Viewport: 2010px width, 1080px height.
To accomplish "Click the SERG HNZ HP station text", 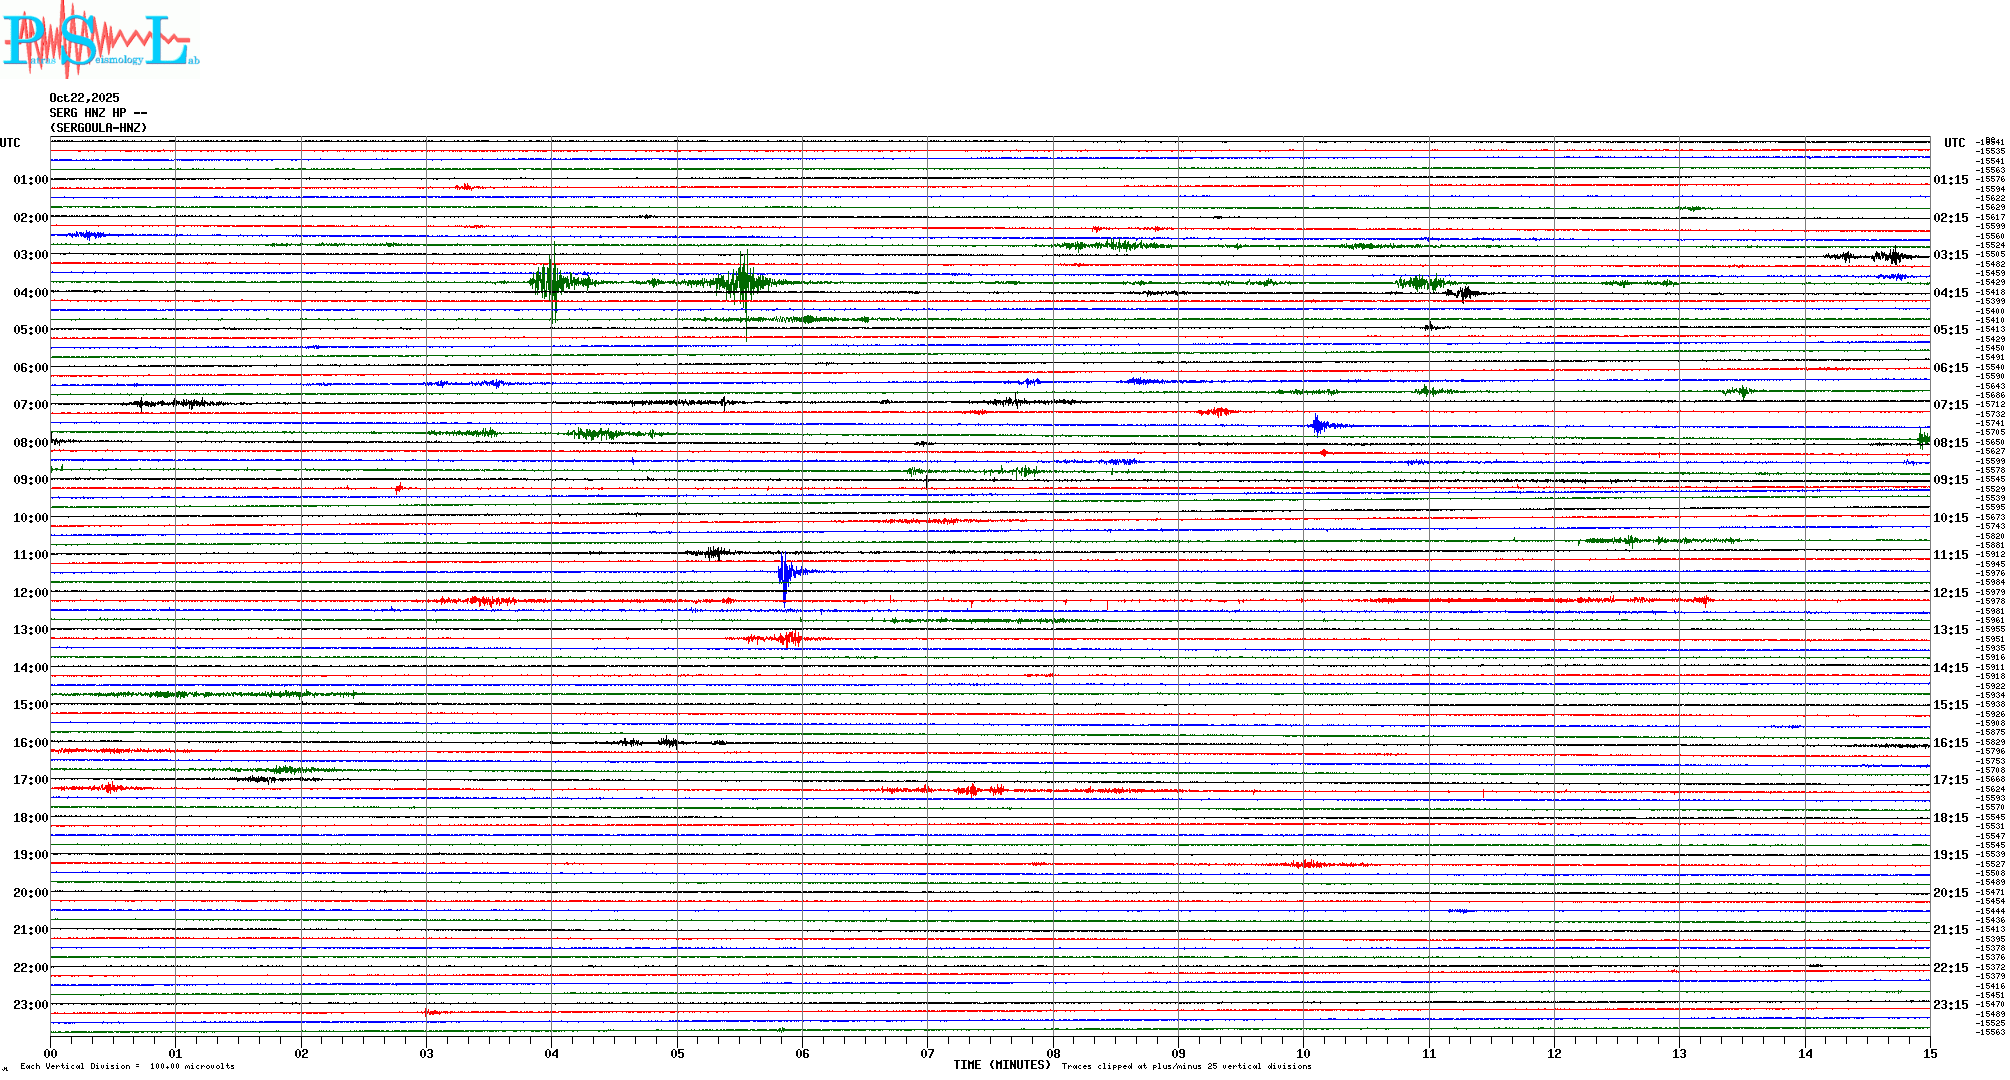I will coord(98,113).
